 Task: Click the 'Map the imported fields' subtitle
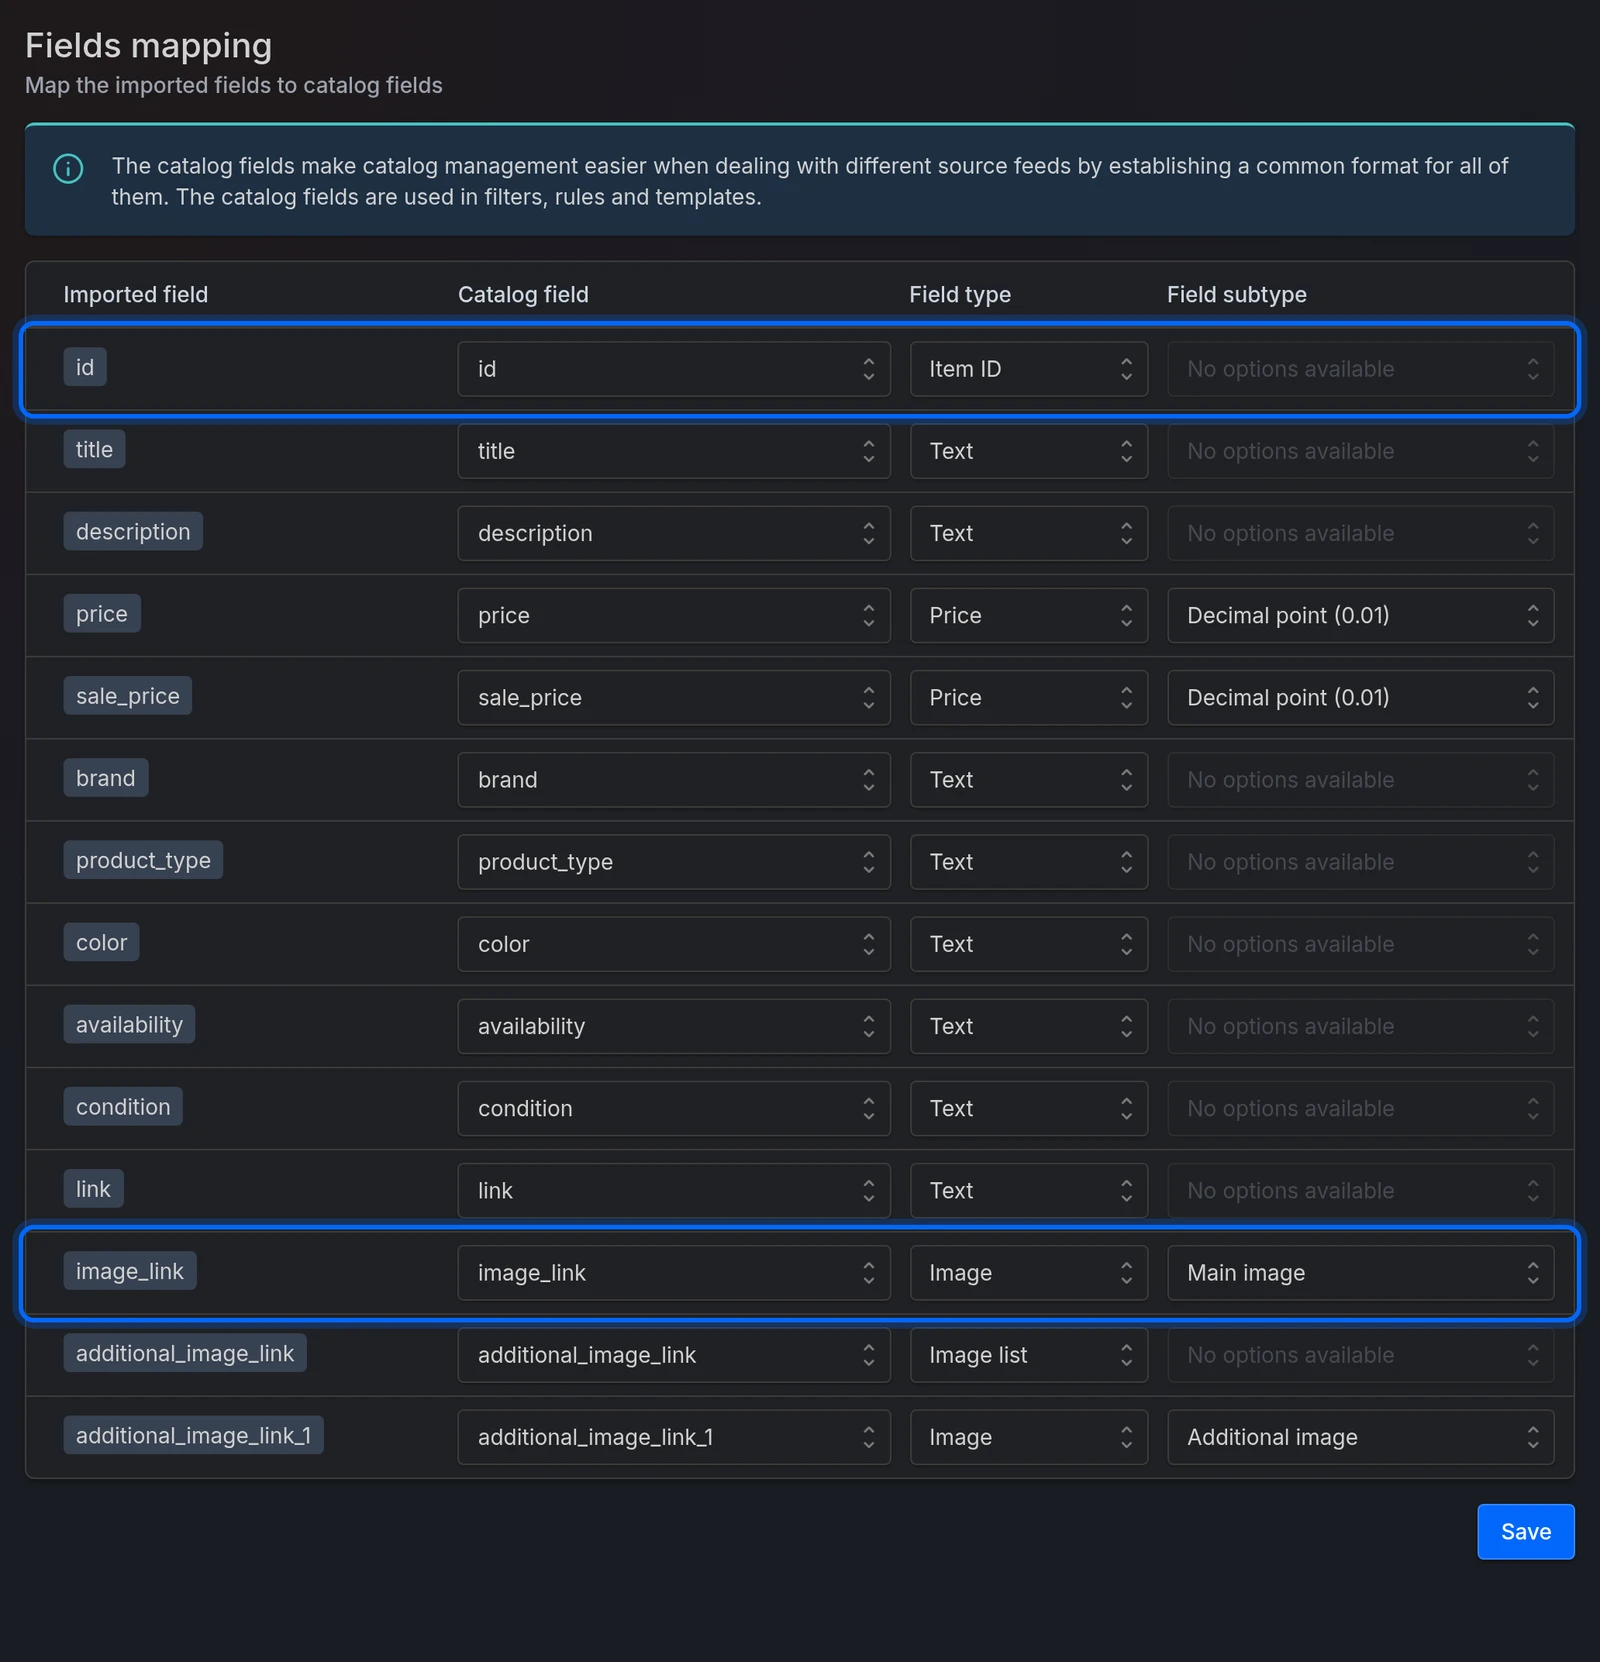[233, 85]
